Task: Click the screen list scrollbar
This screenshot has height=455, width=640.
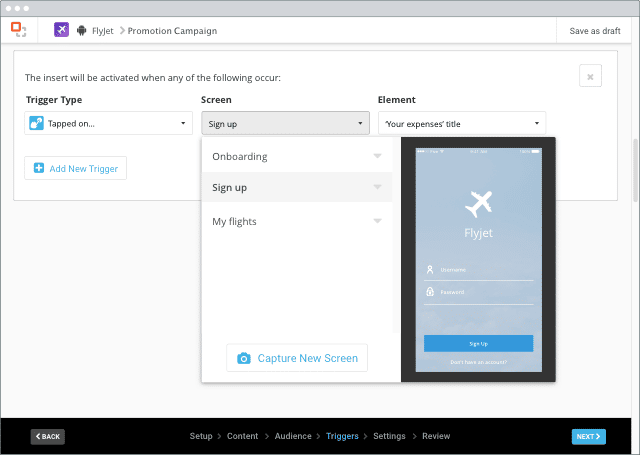Action: pyautogui.click(x=396, y=235)
